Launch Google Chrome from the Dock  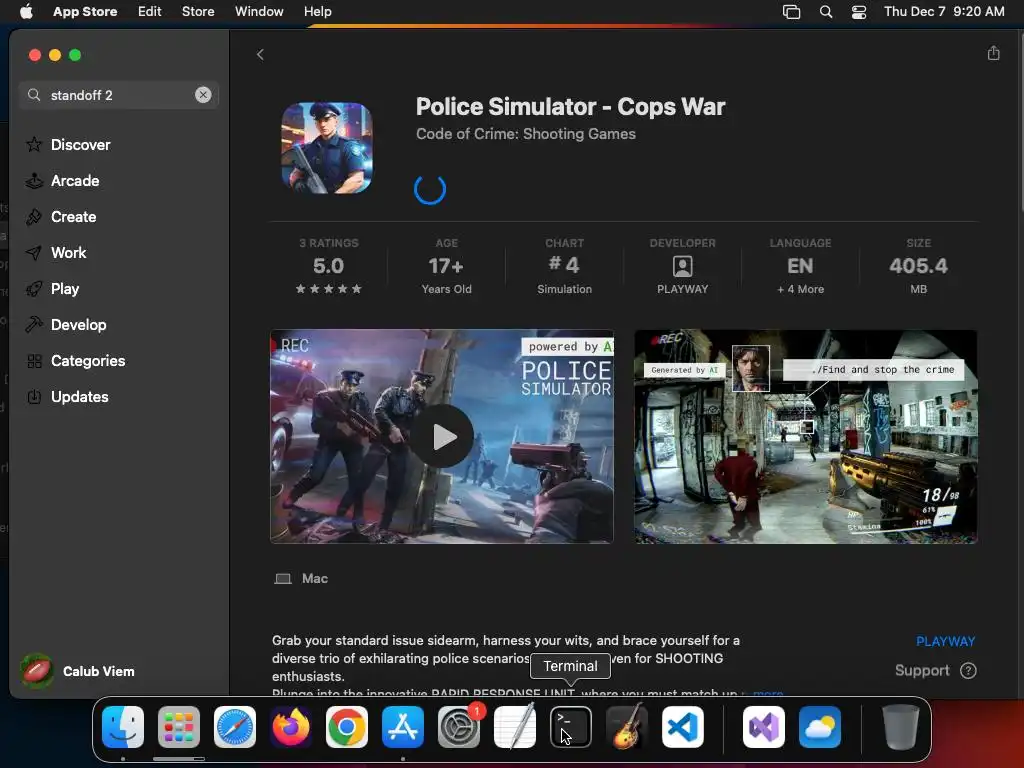[x=347, y=727]
